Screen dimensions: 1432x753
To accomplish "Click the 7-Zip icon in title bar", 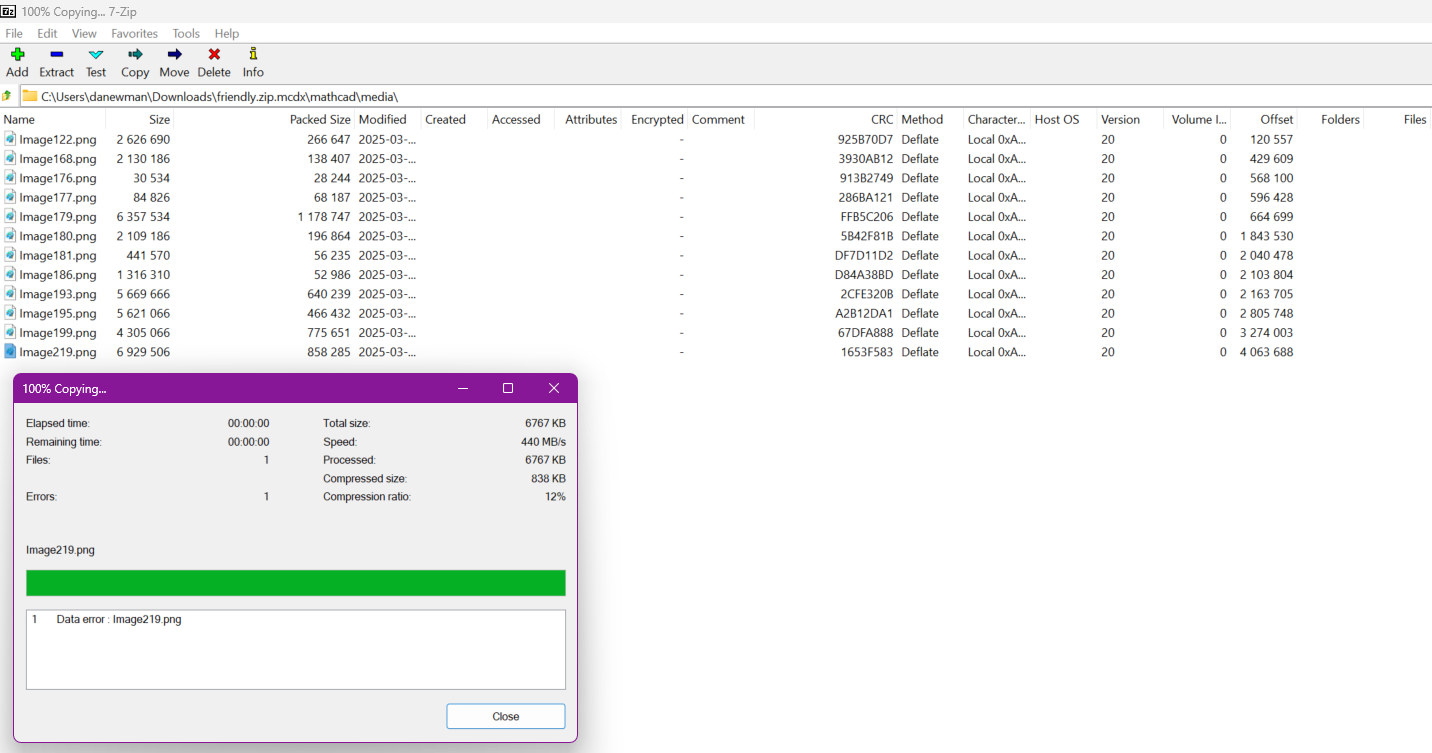I will pos(10,11).
